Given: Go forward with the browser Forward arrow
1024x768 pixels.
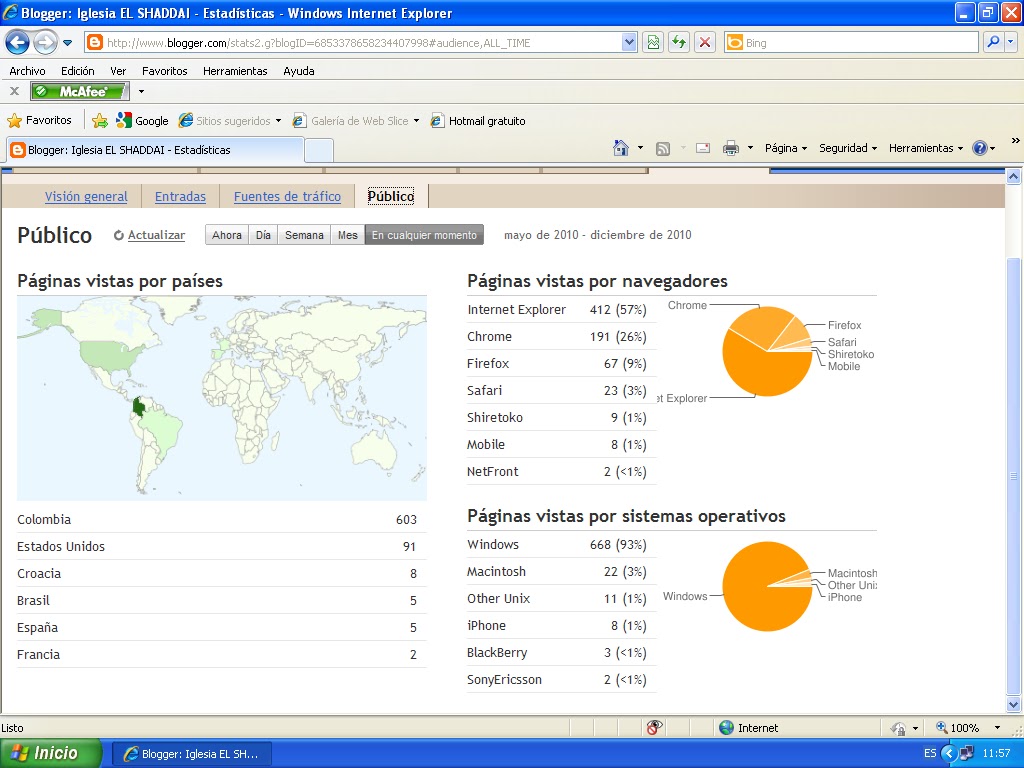Looking at the screenshot, I should click(x=45, y=43).
